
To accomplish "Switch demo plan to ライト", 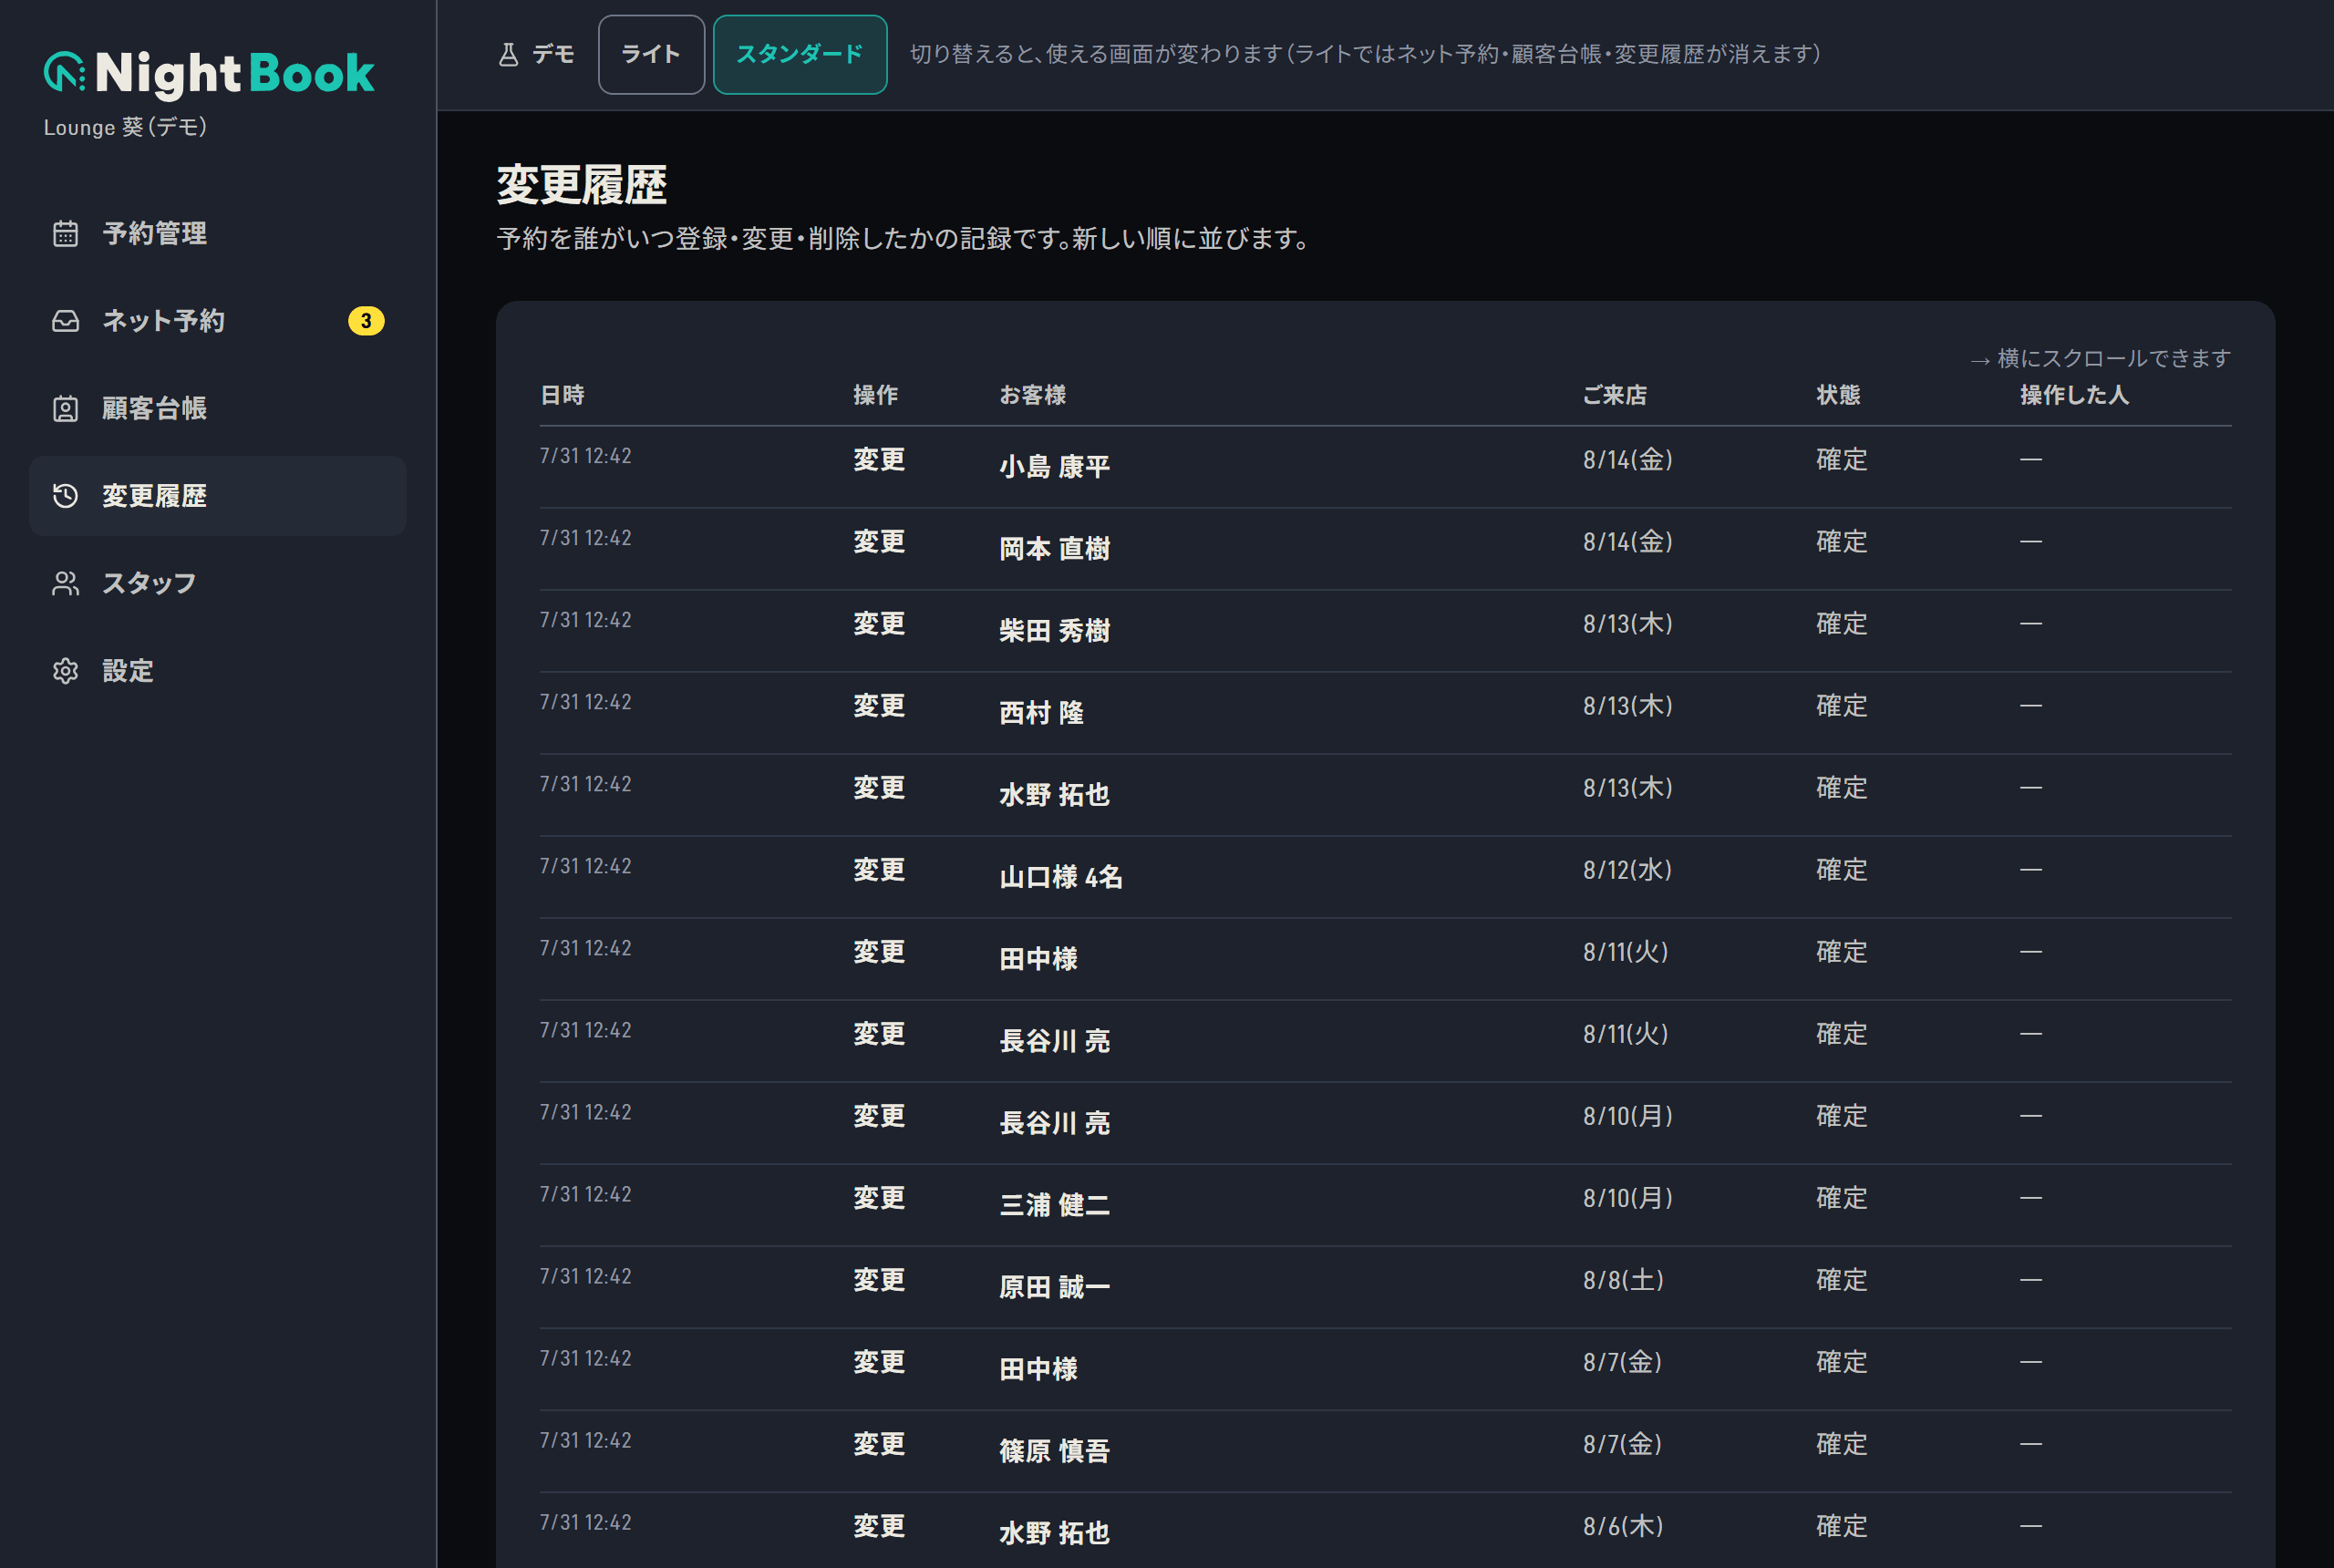I will pyautogui.click(x=651, y=54).
